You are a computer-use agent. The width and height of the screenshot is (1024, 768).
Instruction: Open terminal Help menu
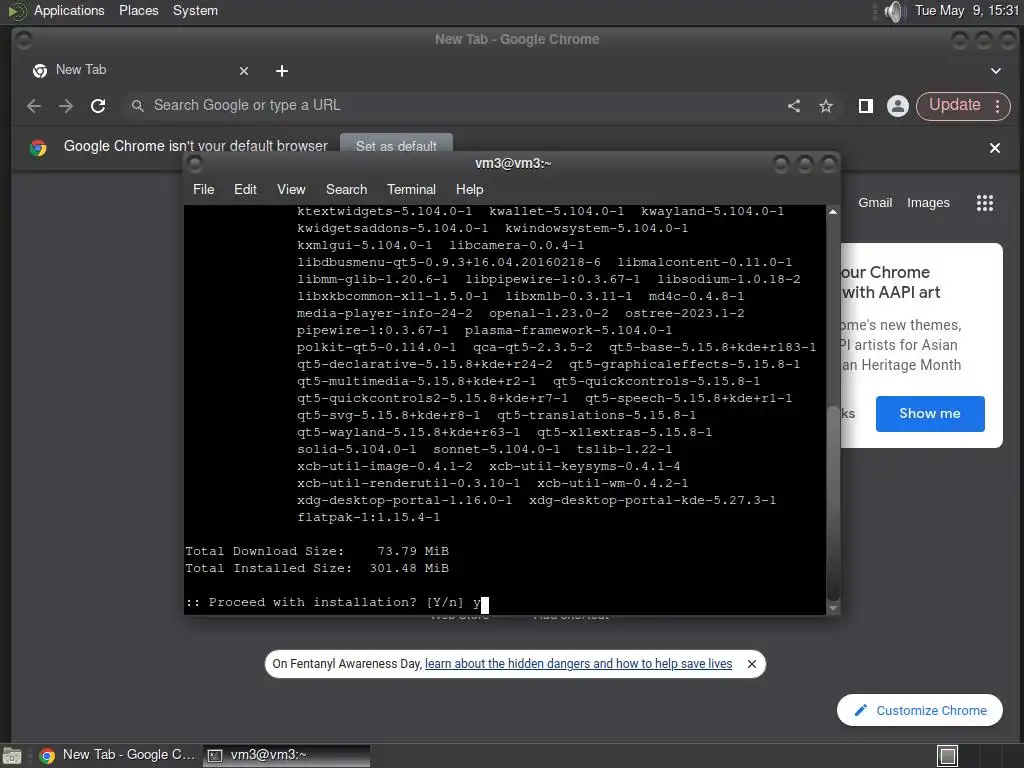tap(470, 189)
